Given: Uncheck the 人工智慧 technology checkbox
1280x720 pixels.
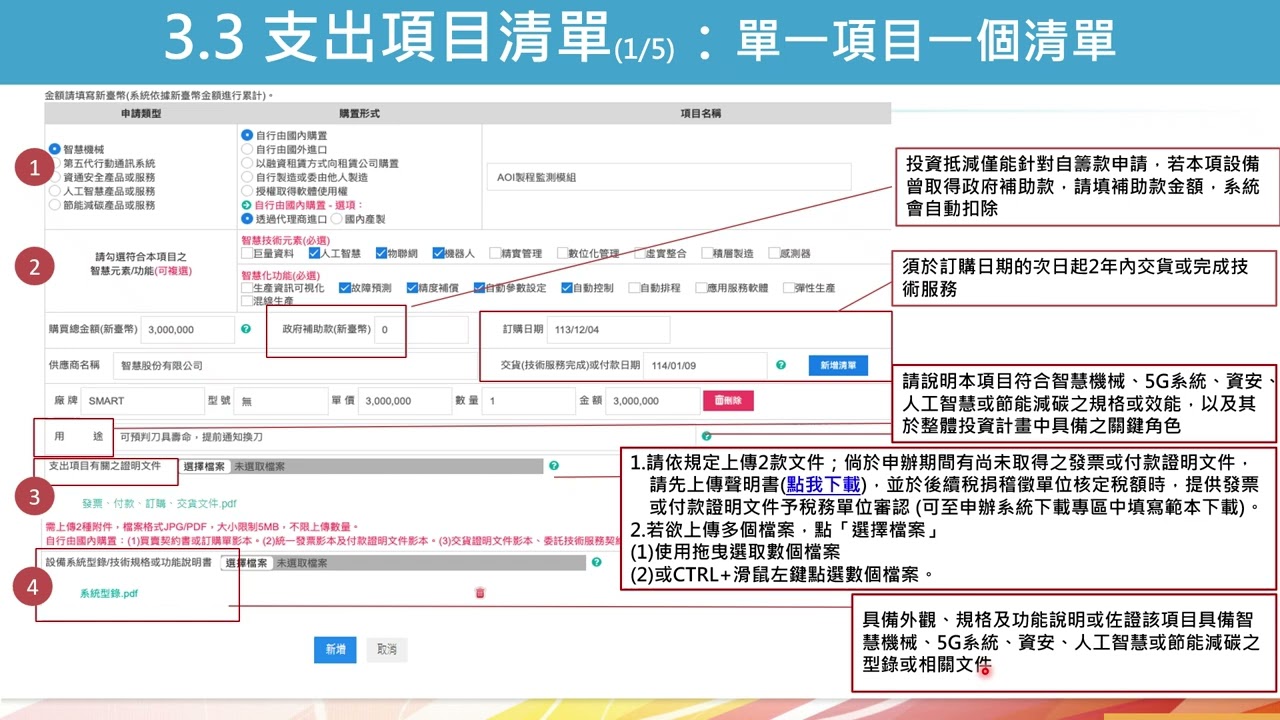Looking at the screenshot, I should (314, 254).
